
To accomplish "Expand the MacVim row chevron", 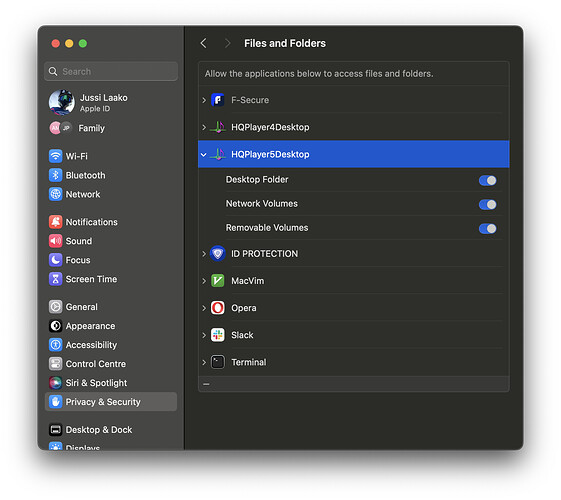I will (x=204, y=281).
